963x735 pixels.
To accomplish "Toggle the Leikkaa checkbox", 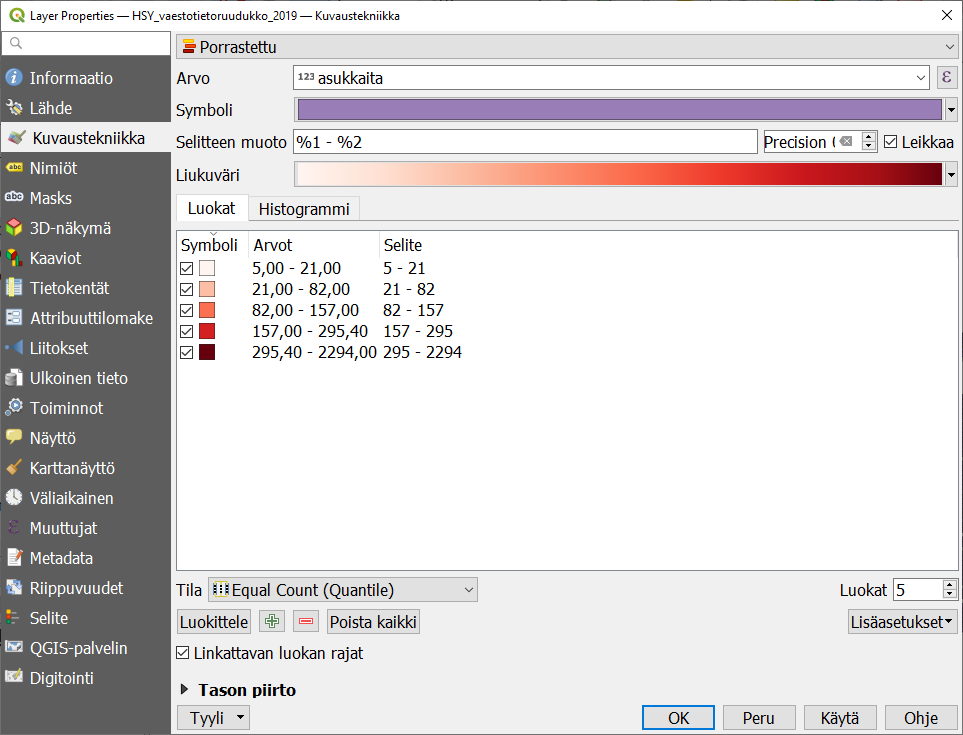I will 891,142.
